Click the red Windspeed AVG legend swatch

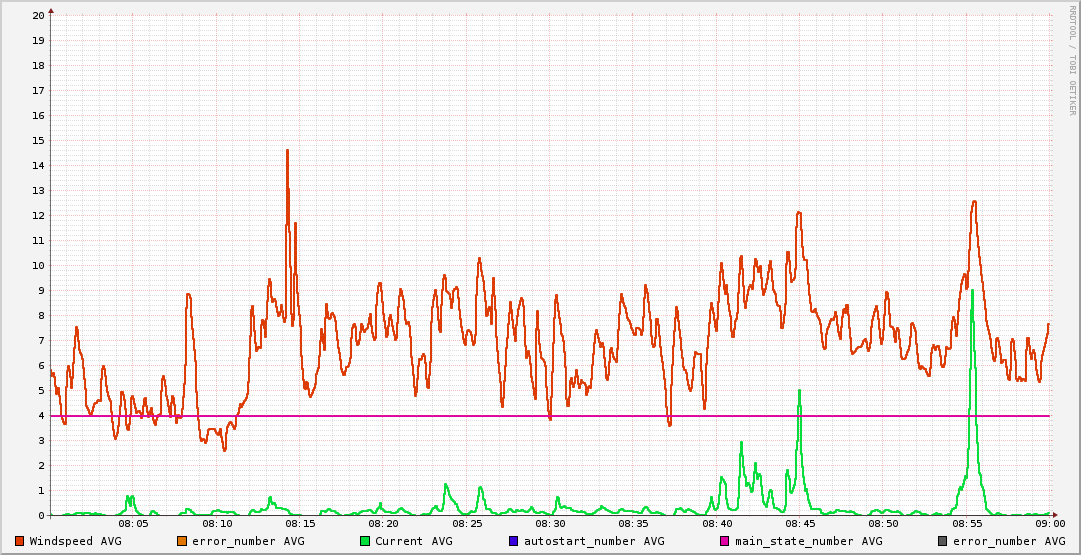point(20,541)
